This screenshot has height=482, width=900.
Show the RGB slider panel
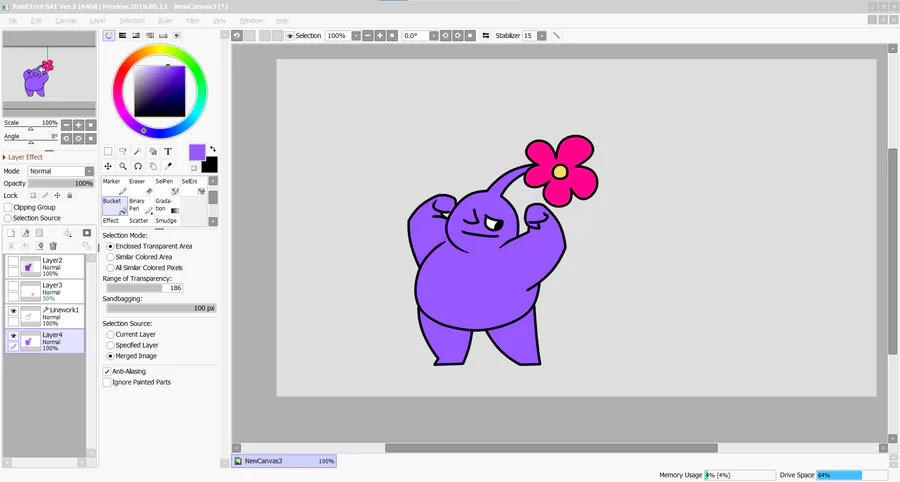[122, 36]
